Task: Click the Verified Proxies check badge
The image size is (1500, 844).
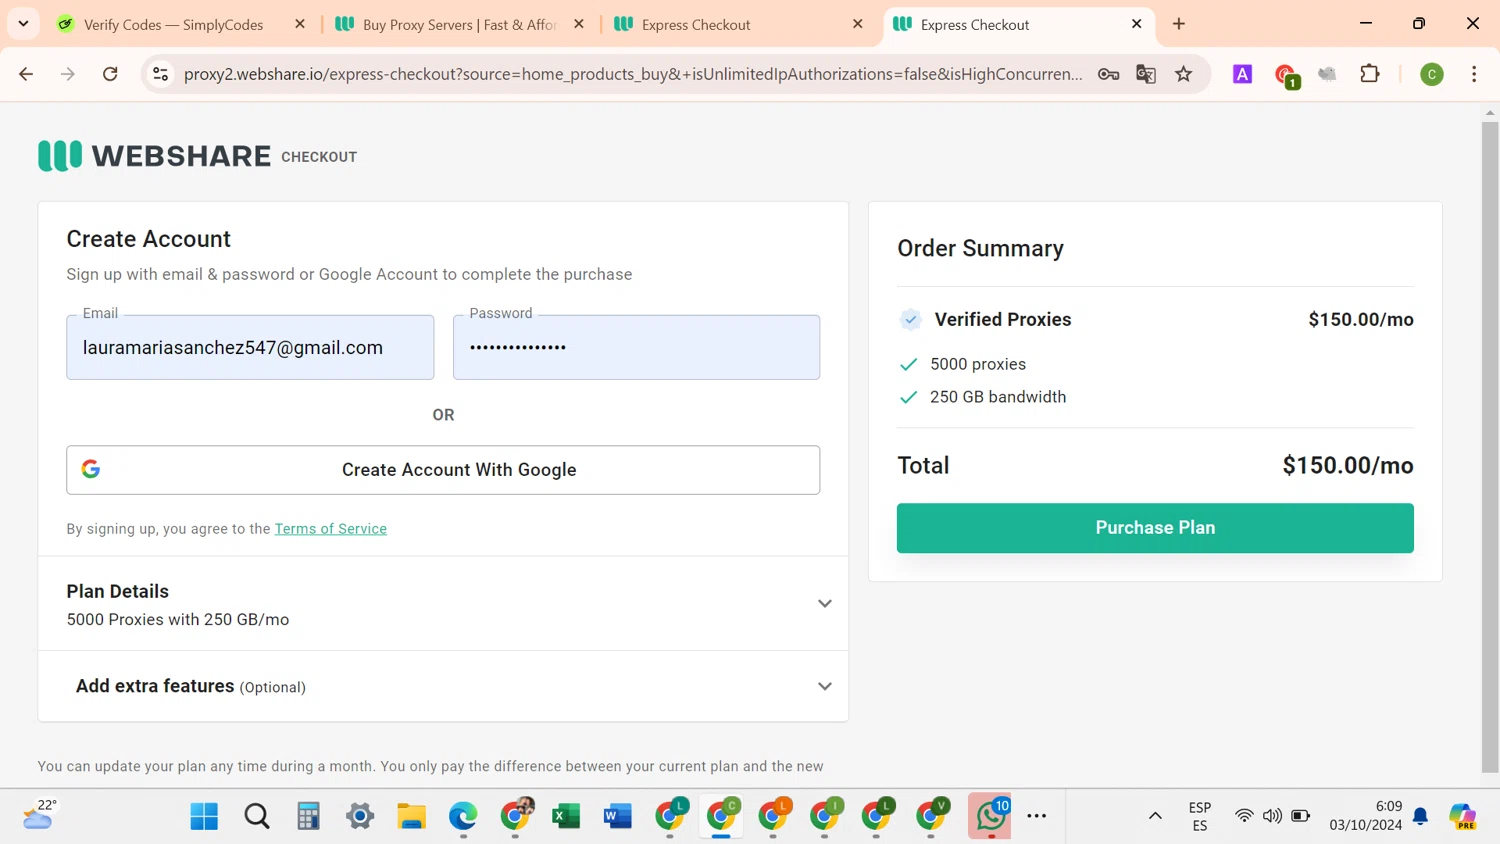Action: coord(910,319)
